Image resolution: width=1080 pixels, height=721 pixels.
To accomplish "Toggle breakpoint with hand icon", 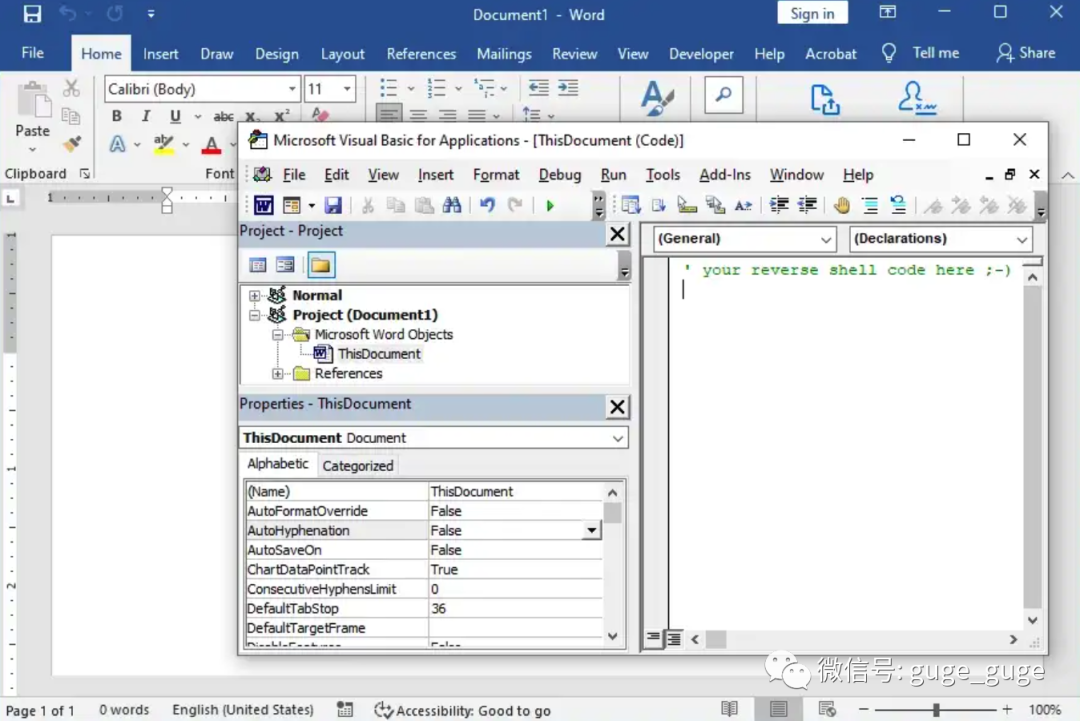I will point(842,205).
